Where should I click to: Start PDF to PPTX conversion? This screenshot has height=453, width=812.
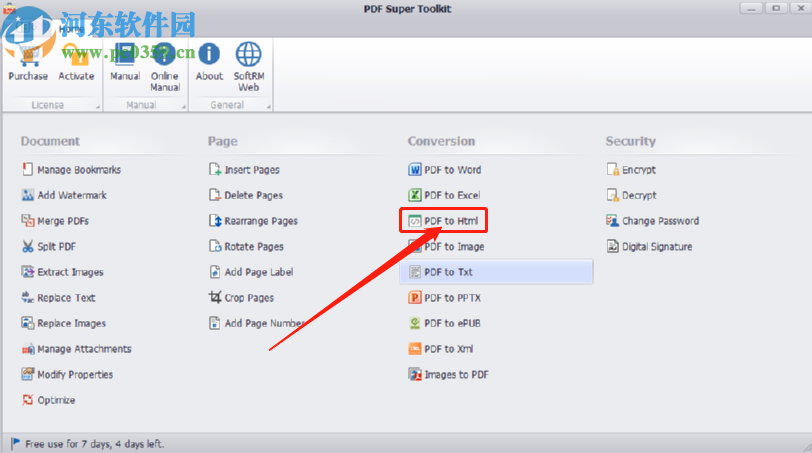[x=445, y=298]
